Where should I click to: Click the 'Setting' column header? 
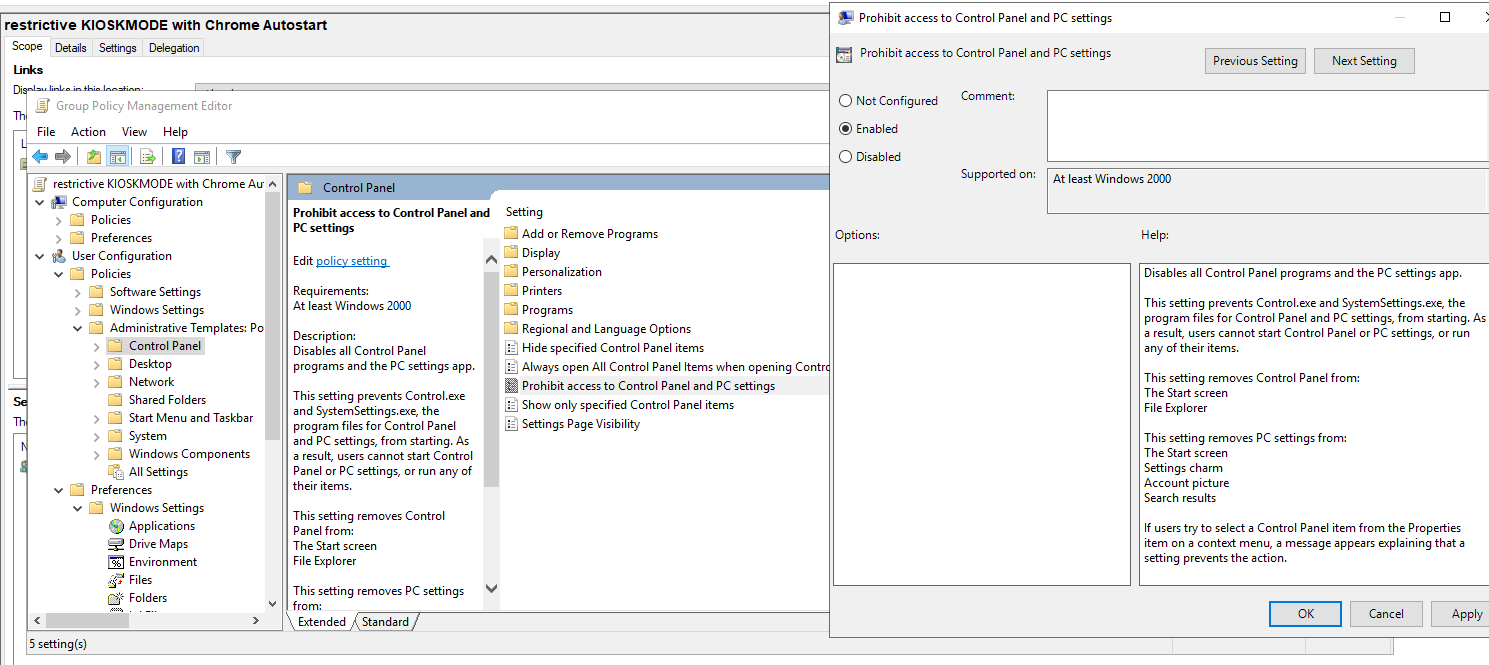coord(524,212)
